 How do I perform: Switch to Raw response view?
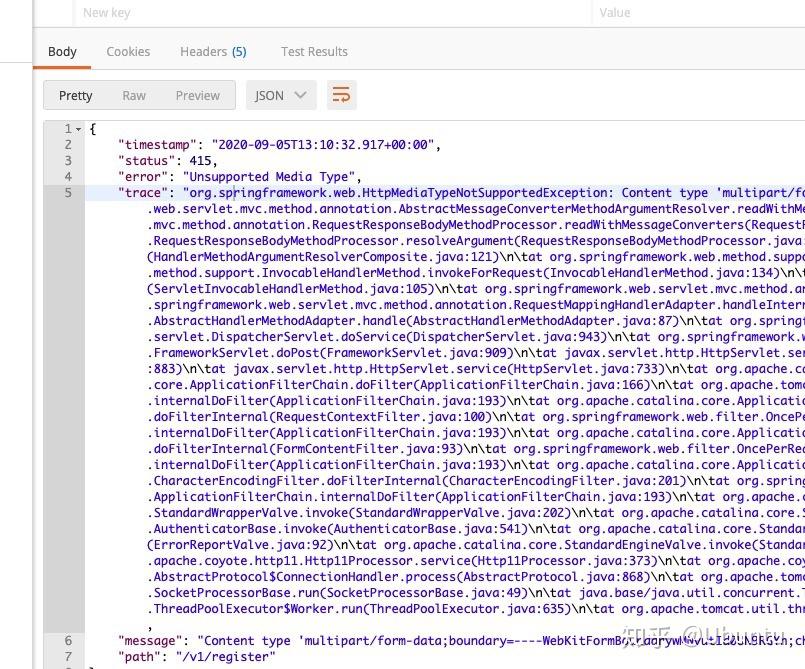click(x=134, y=94)
